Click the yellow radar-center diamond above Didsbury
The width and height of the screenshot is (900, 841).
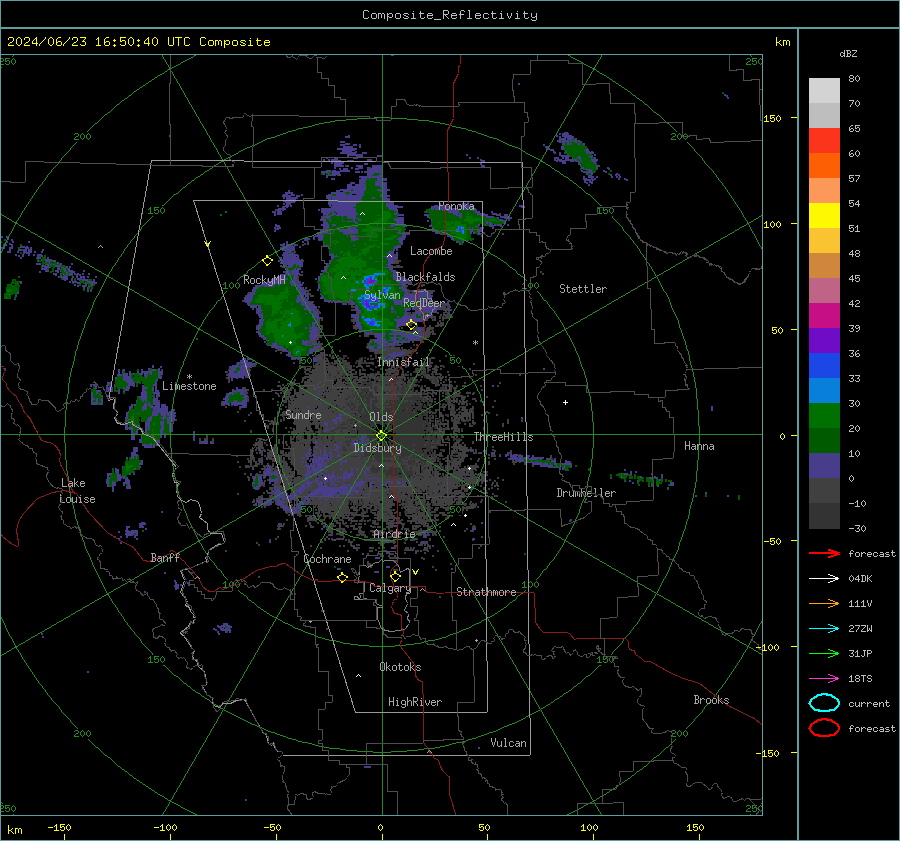tap(381, 435)
